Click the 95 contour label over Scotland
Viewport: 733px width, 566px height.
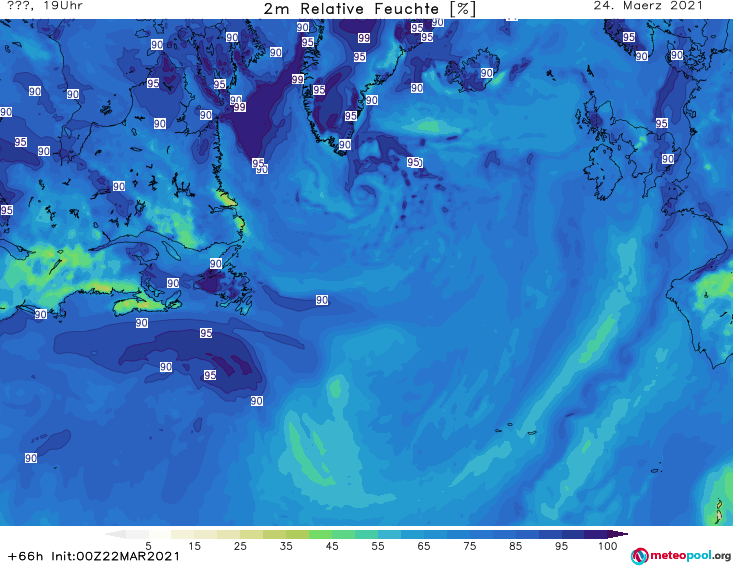coord(661,123)
